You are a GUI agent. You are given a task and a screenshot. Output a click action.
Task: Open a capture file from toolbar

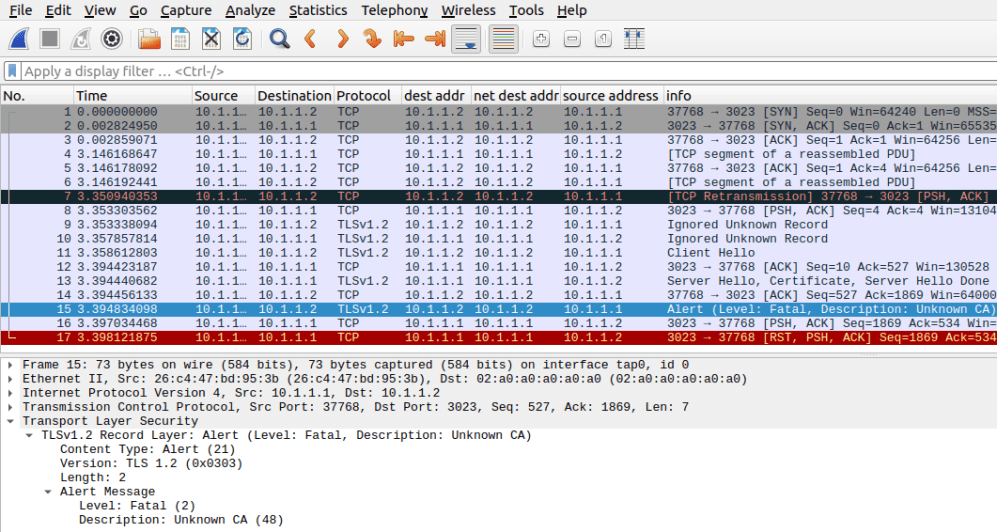pos(149,39)
